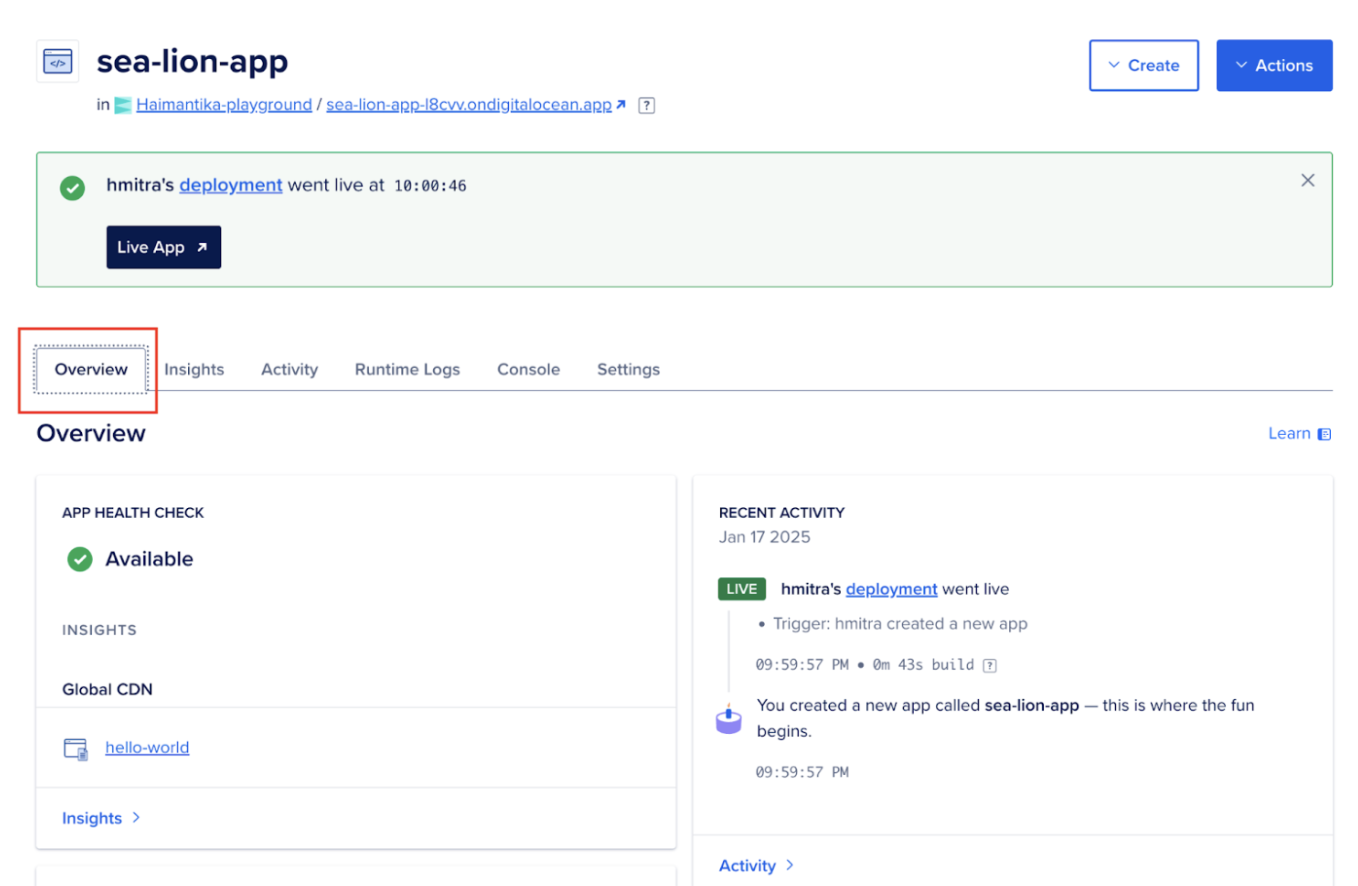The height and width of the screenshot is (886, 1358).
Task: Click the green Available status checkmark icon
Action: [x=80, y=559]
